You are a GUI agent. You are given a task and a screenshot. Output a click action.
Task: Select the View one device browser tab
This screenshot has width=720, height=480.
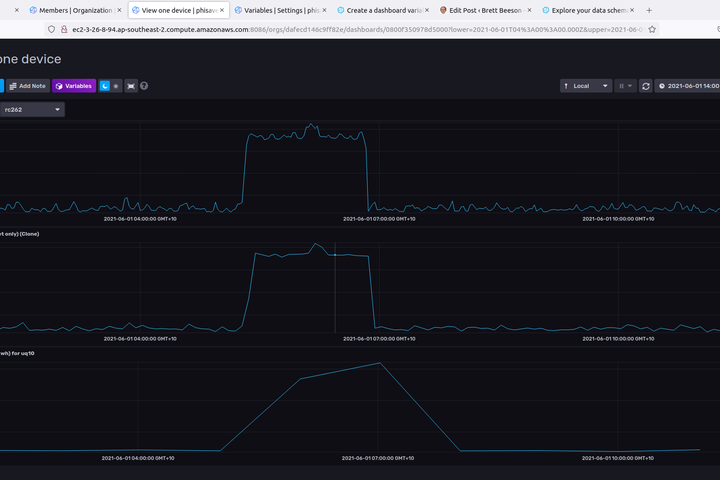click(x=179, y=10)
